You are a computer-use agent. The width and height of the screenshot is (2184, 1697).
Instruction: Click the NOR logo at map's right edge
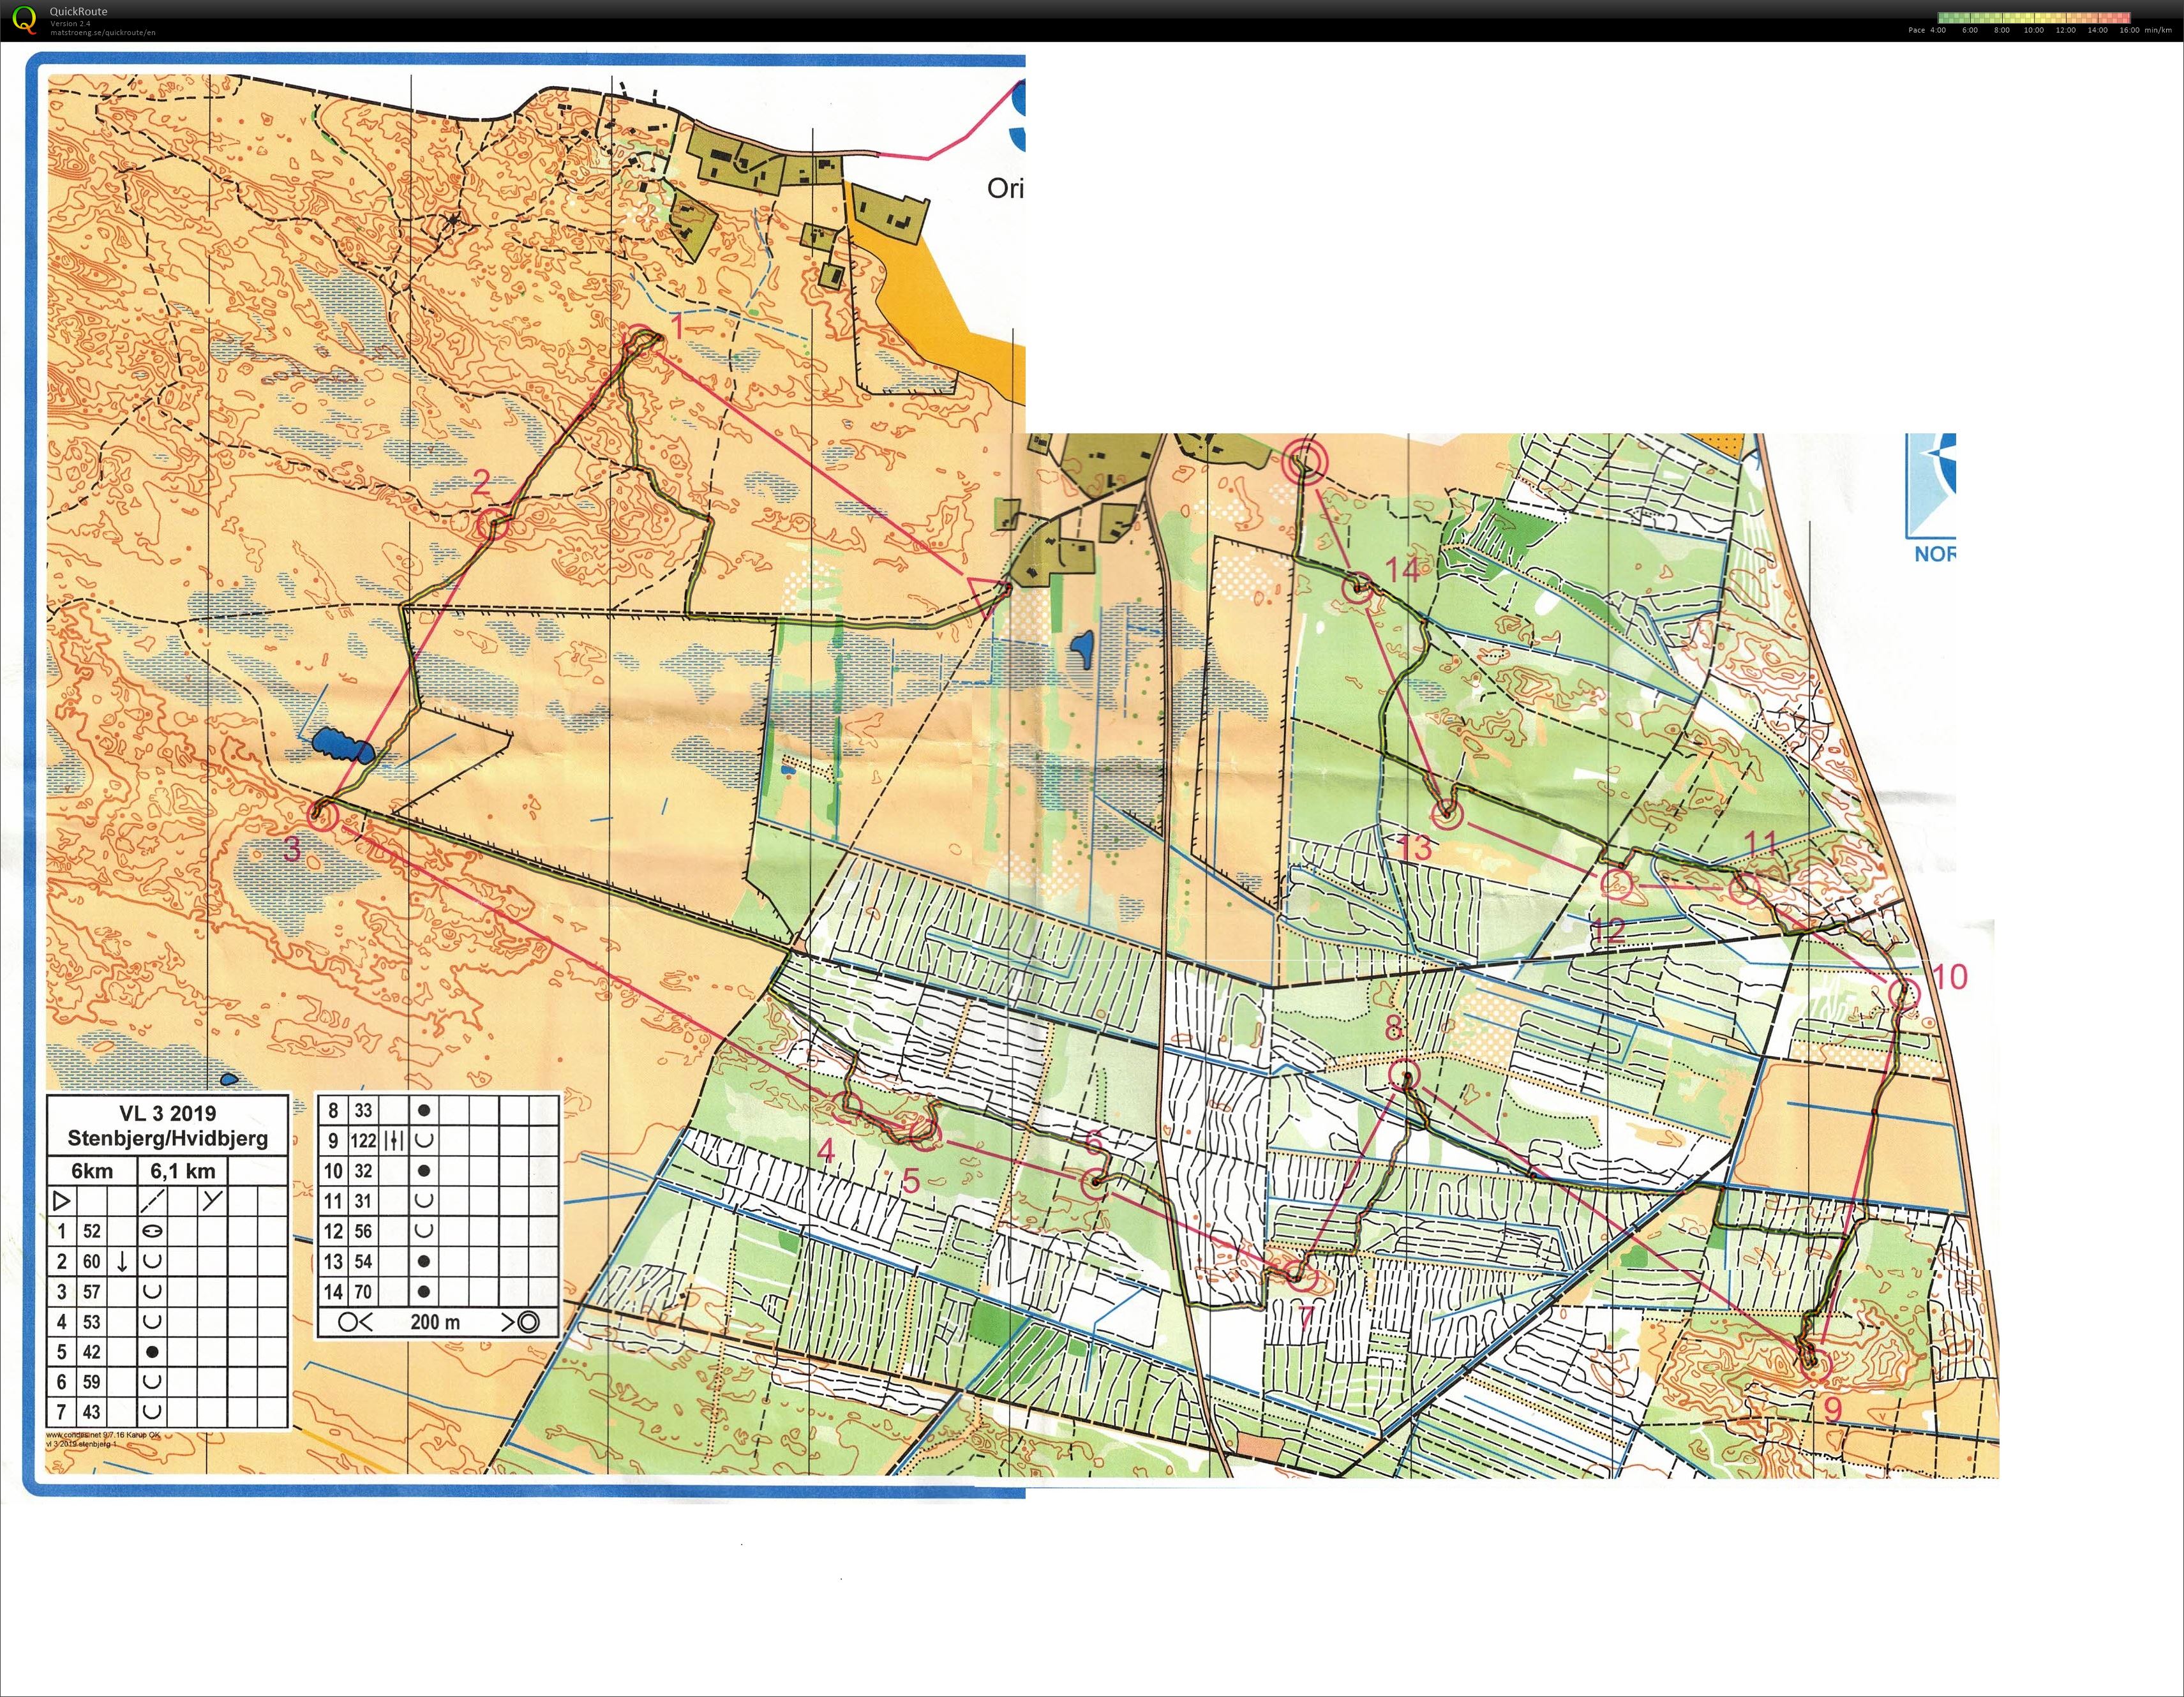tap(1930, 497)
